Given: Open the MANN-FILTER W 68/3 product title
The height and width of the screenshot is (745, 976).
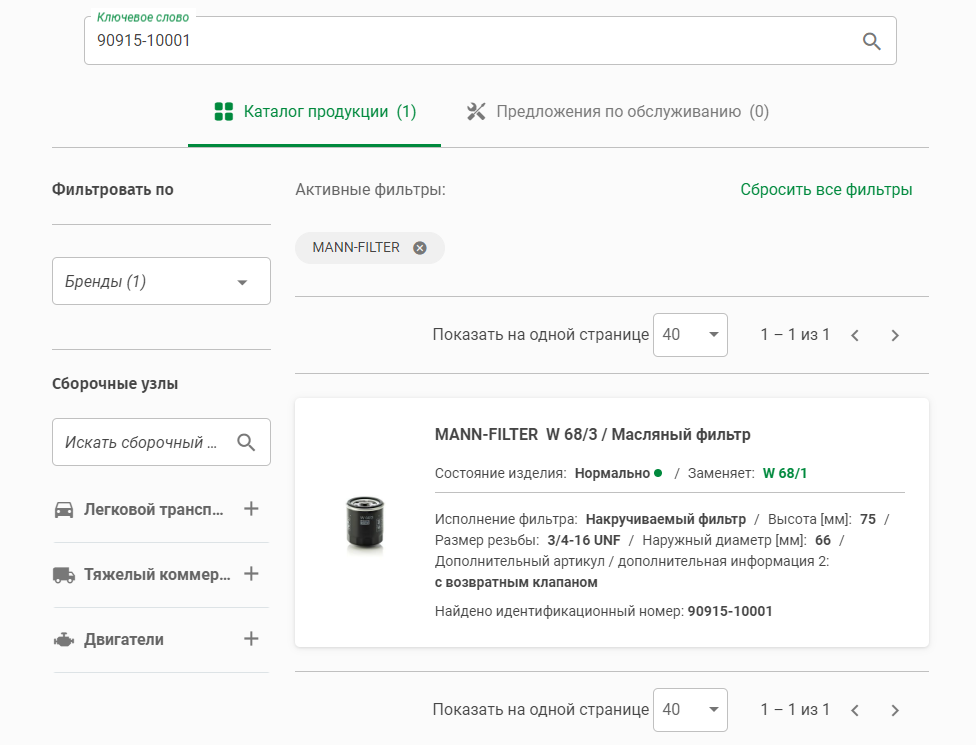Looking at the screenshot, I should click(x=593, y=434).
